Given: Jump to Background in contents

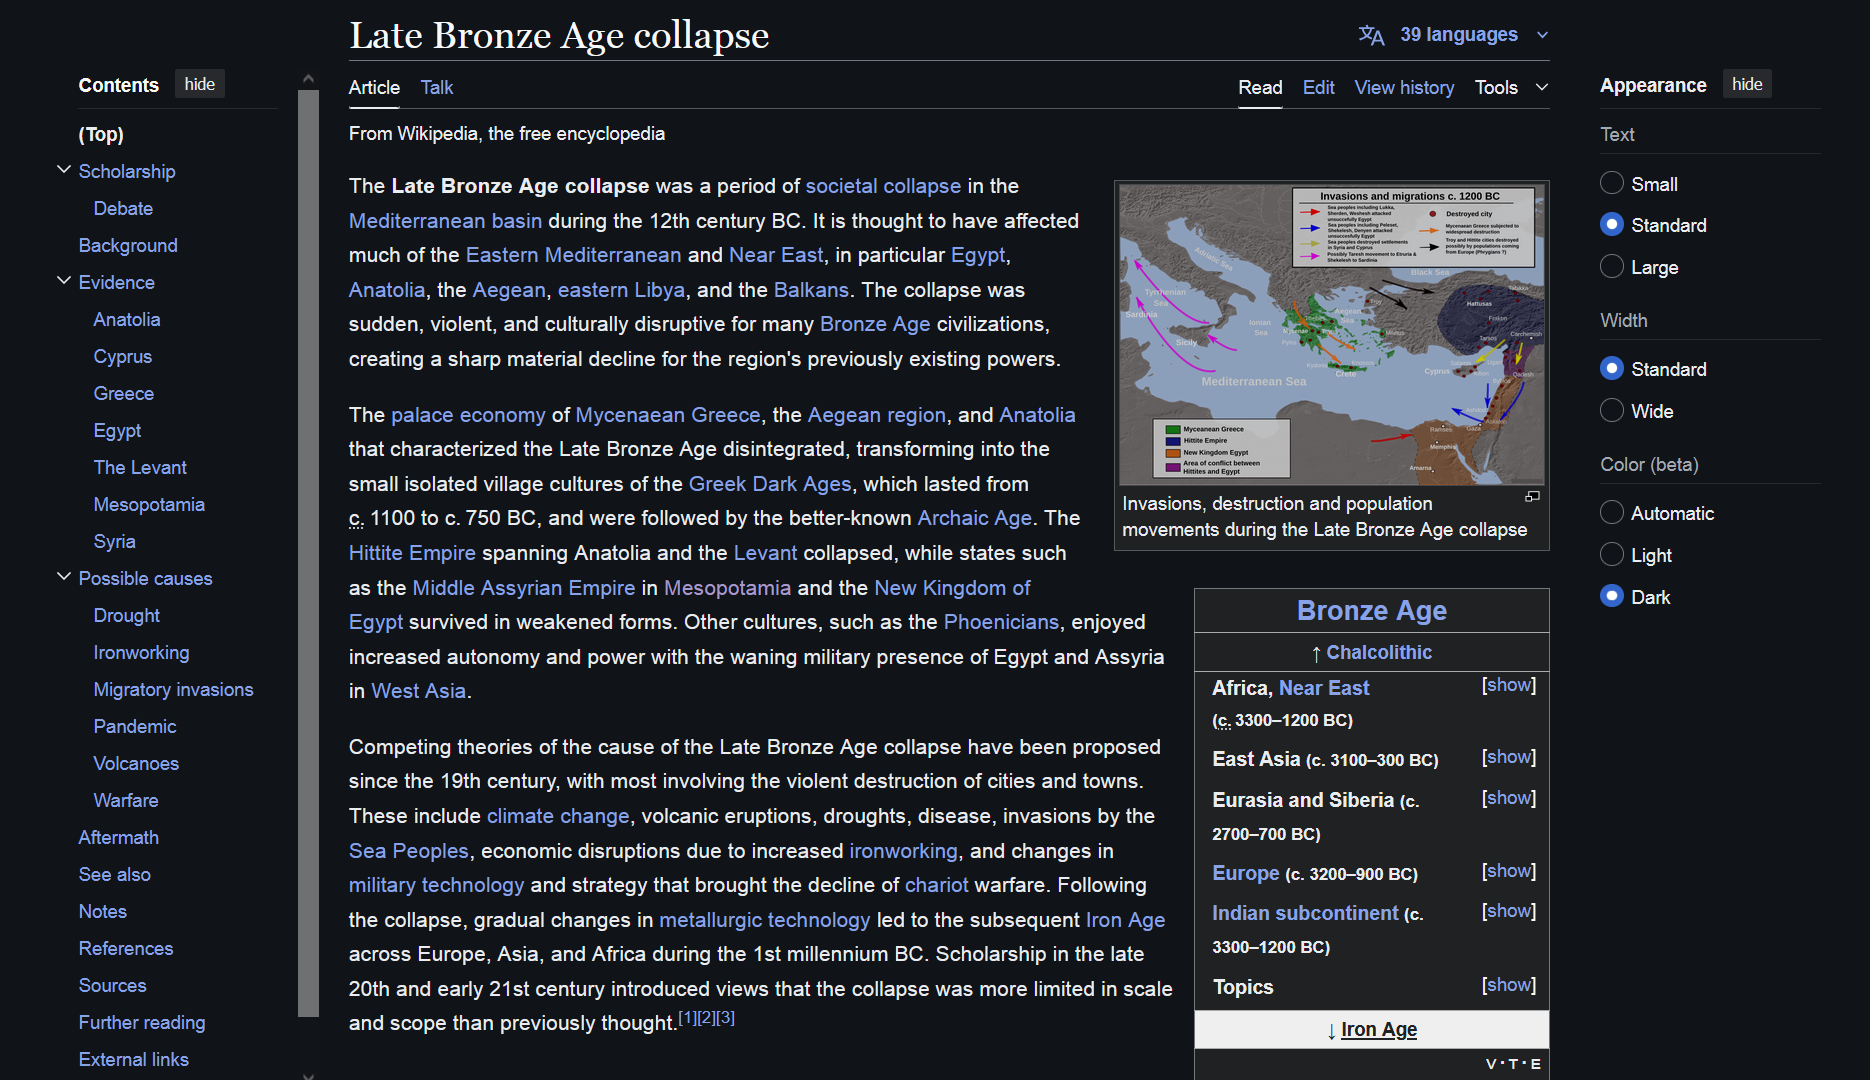Looking at the screenshot, I should (128, 245).
